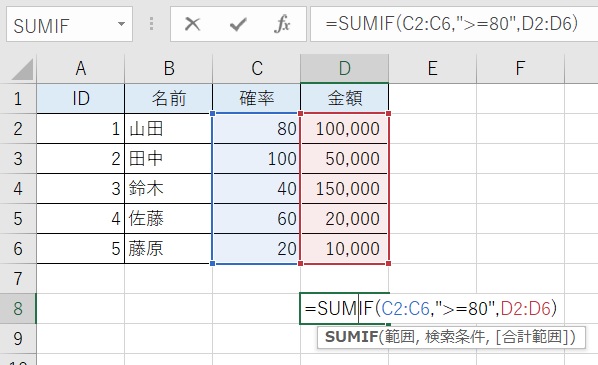598x365 pixels.
Task: Open the Name Box function dropdown arrow
Action: pyautogui.click(x=121, y=24)
